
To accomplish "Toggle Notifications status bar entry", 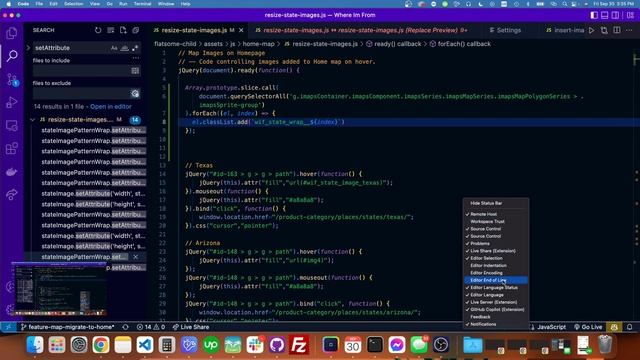I will 496,324.
